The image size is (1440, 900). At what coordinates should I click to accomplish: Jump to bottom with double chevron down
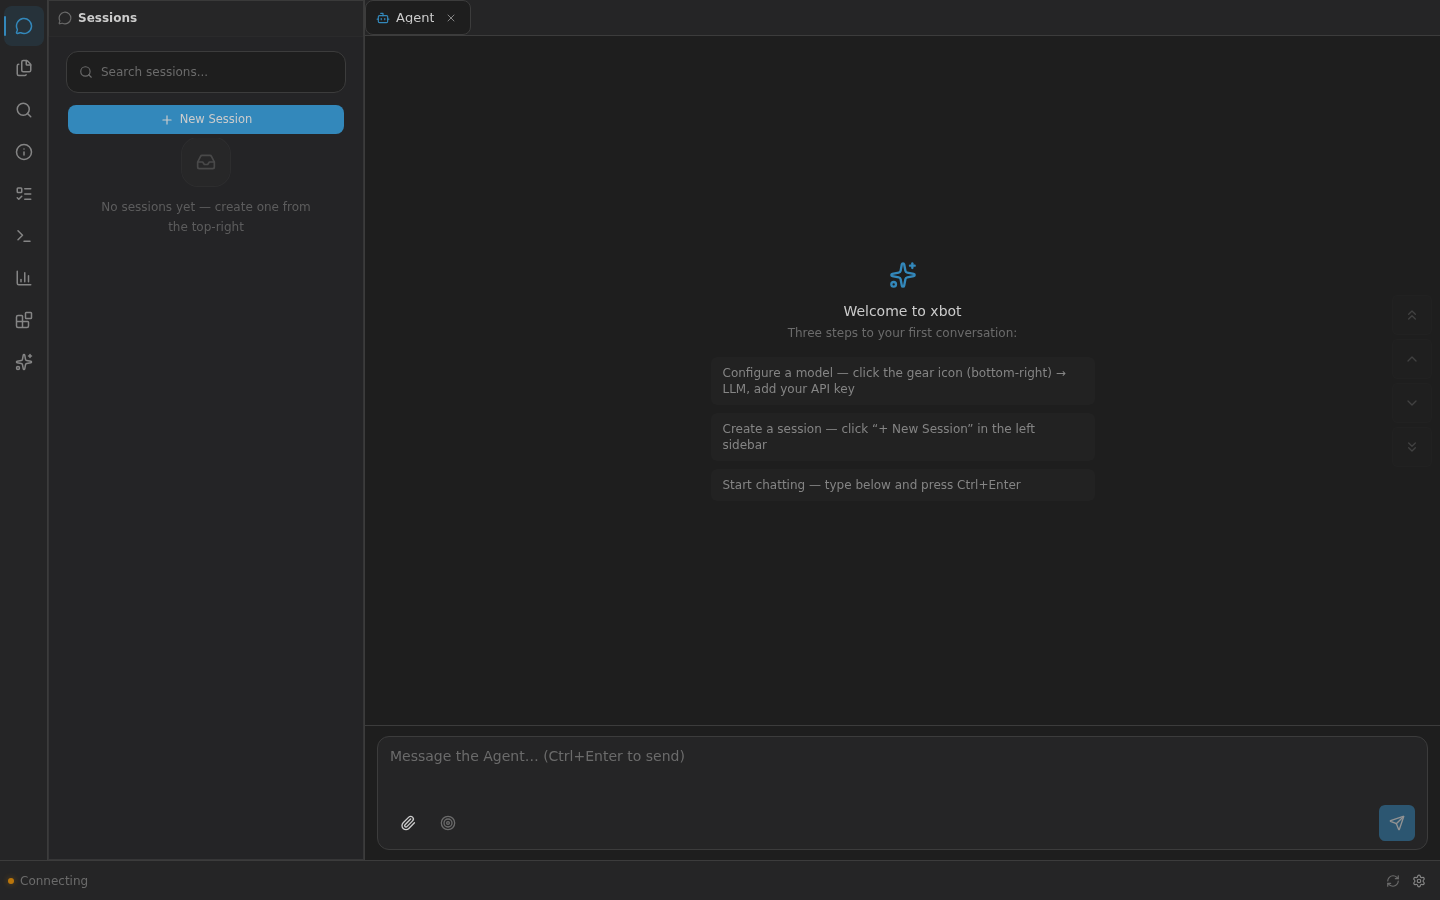(x=1412, y=447)
